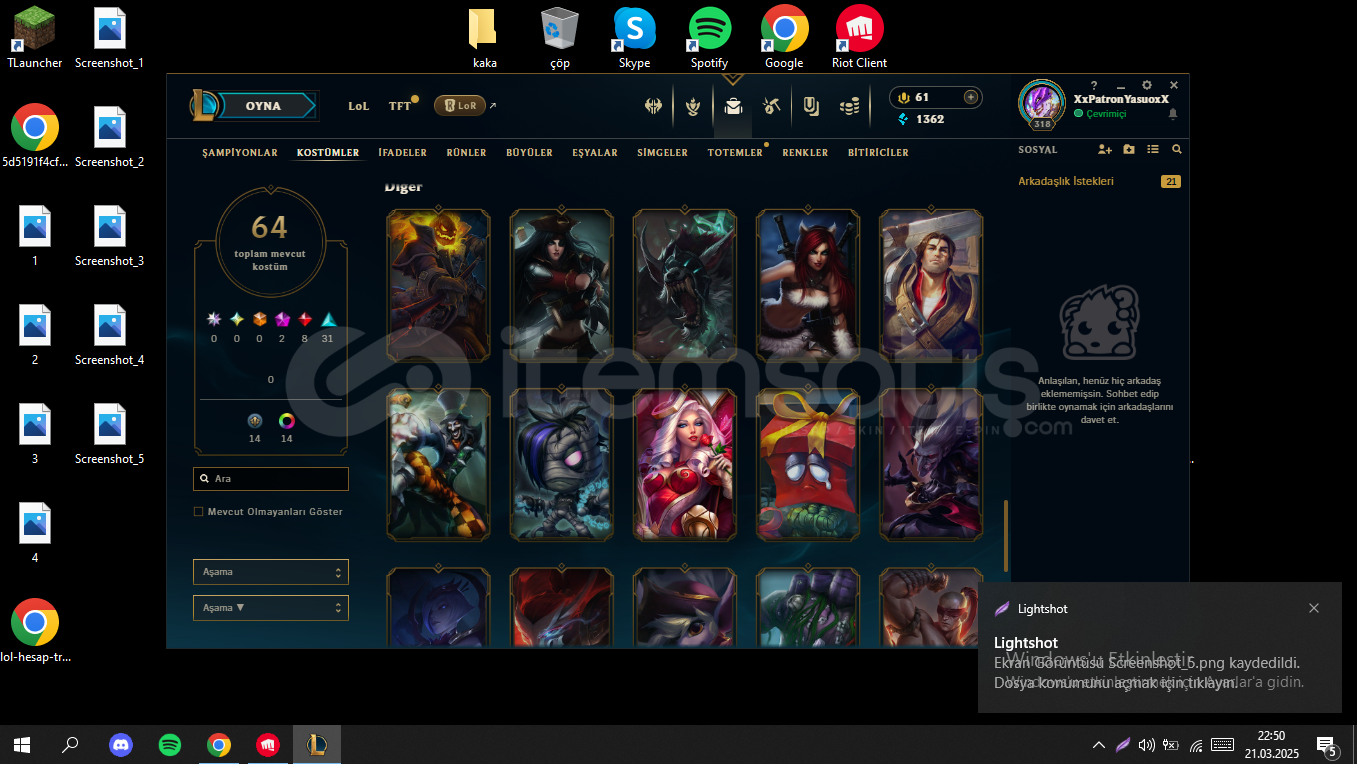Switch to the RENKLER tab

[805, 153]
